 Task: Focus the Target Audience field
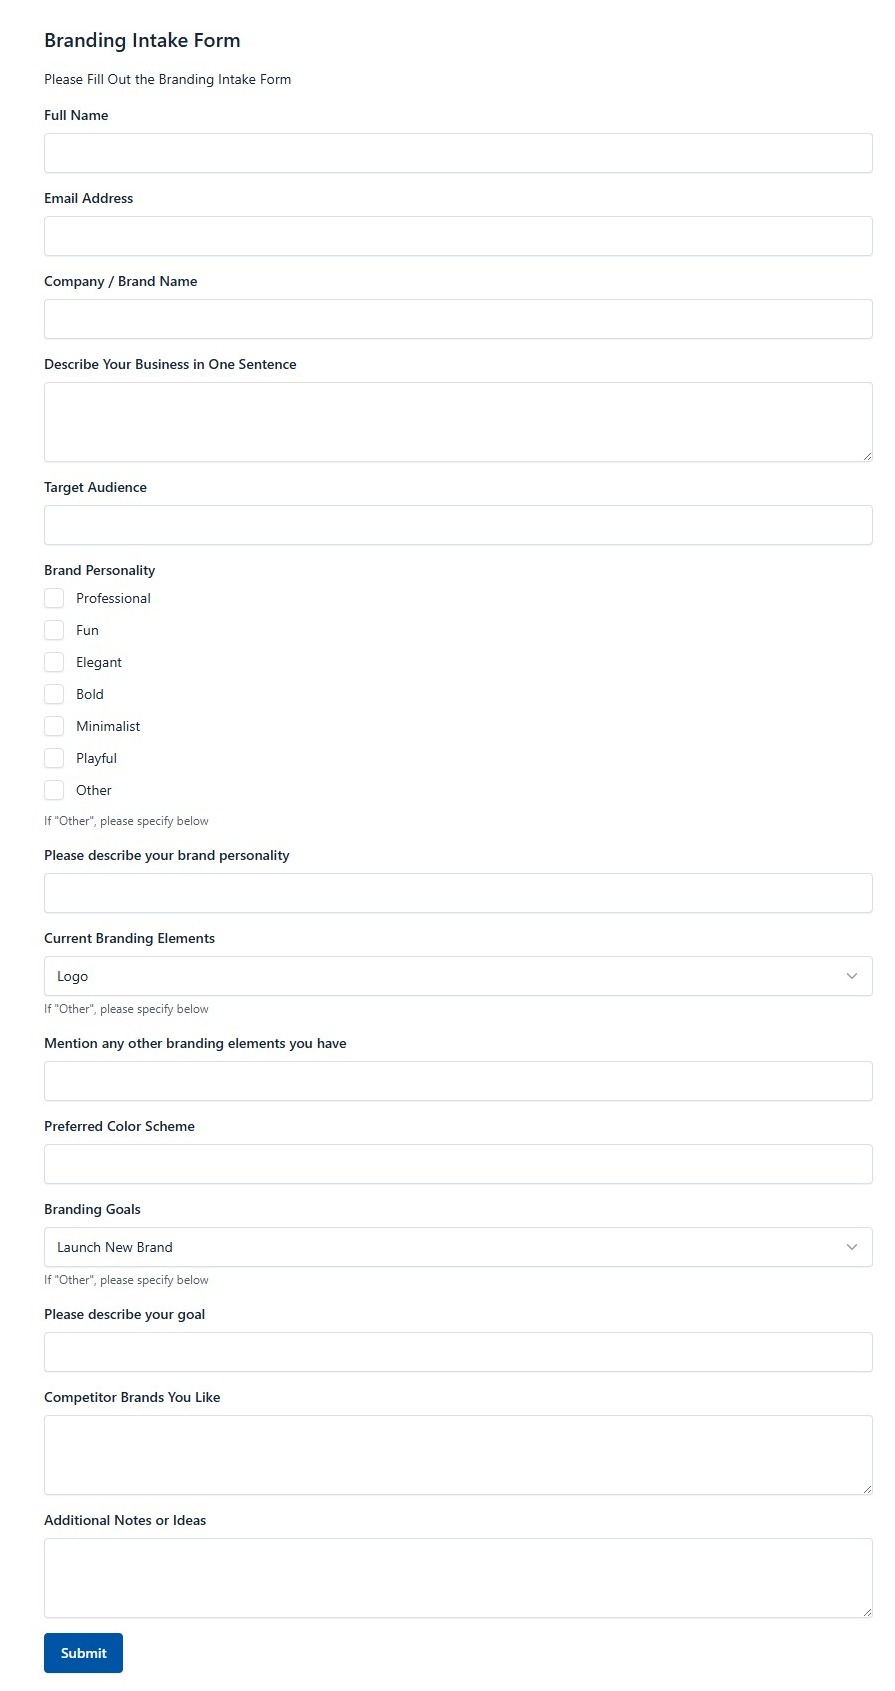point(458,525)
